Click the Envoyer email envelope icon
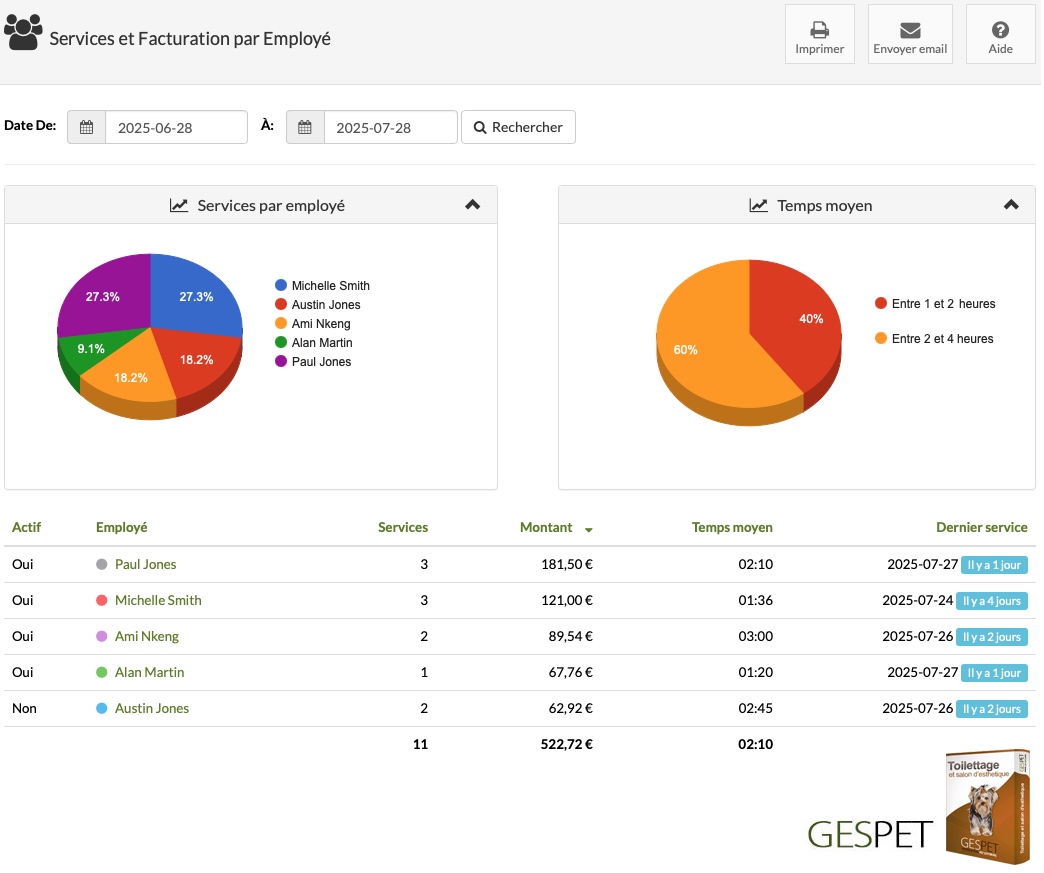Viewport: 1044px width, 873px height. pyautogui.click(x=912, y=30)
